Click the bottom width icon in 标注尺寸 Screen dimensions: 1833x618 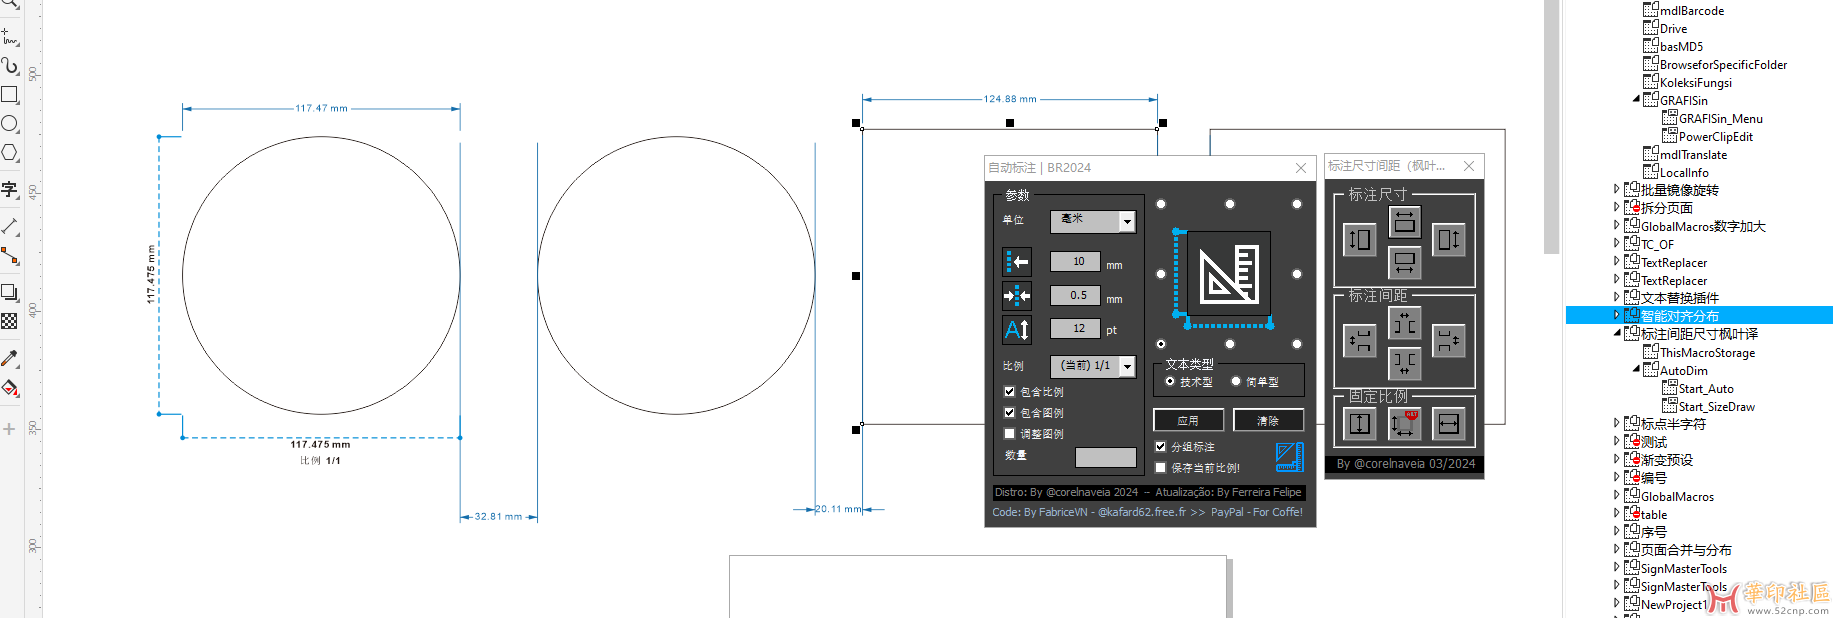1404,263
